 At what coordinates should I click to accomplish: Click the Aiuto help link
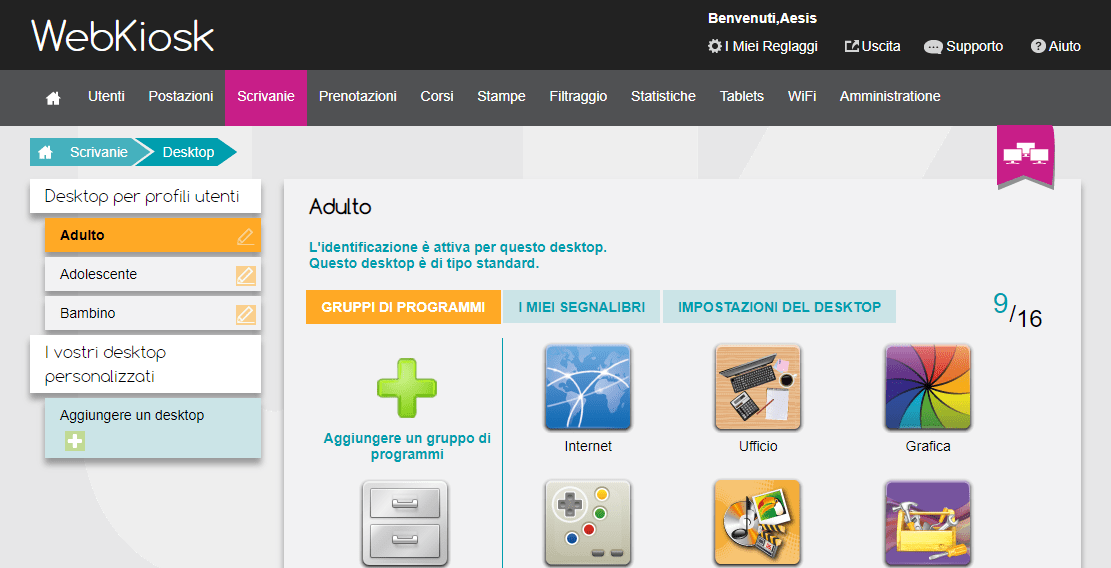[x=1064, y=46]
